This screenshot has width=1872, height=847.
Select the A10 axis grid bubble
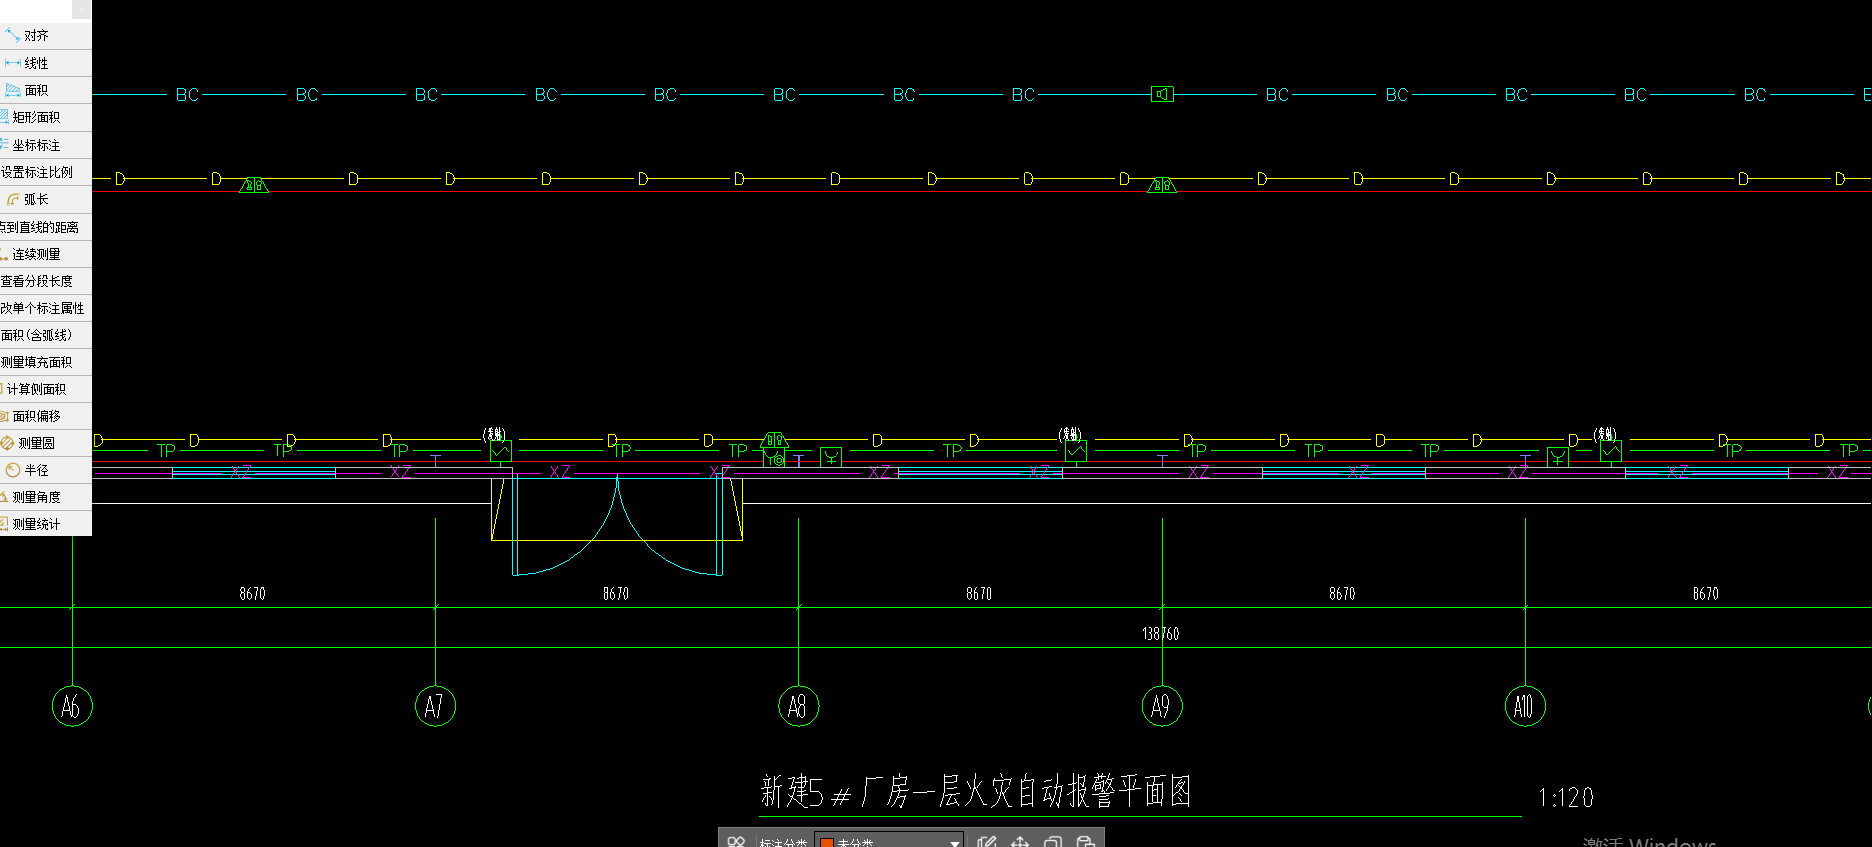pos(1525,706)
